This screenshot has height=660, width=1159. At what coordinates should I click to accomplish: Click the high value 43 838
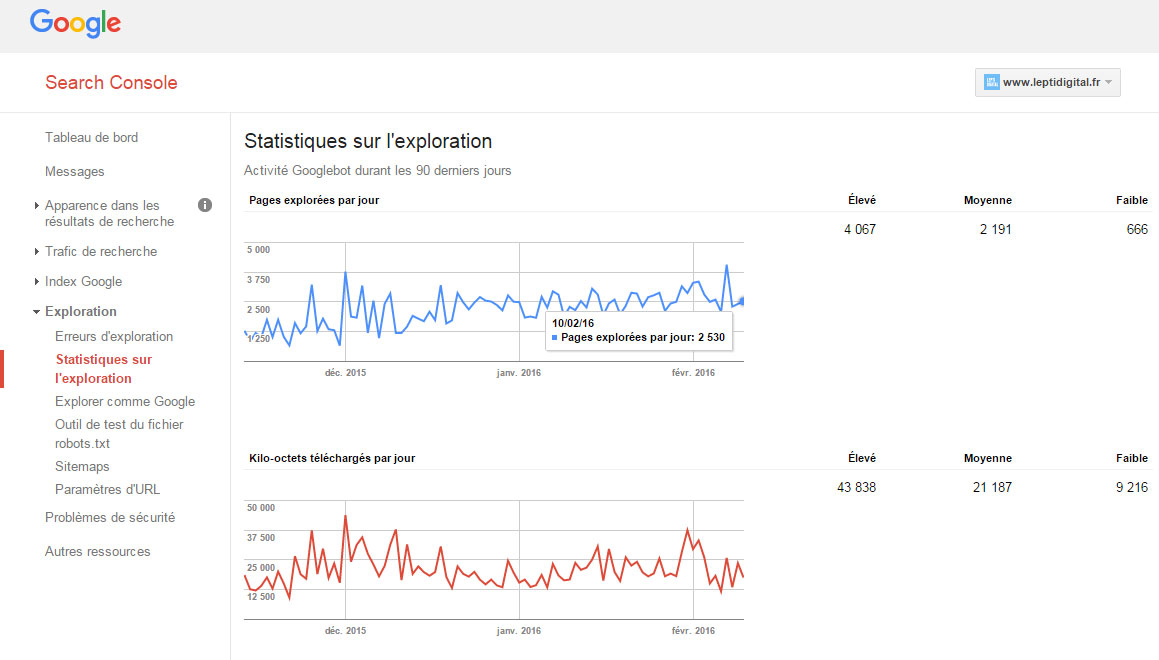tap(856, 488)
